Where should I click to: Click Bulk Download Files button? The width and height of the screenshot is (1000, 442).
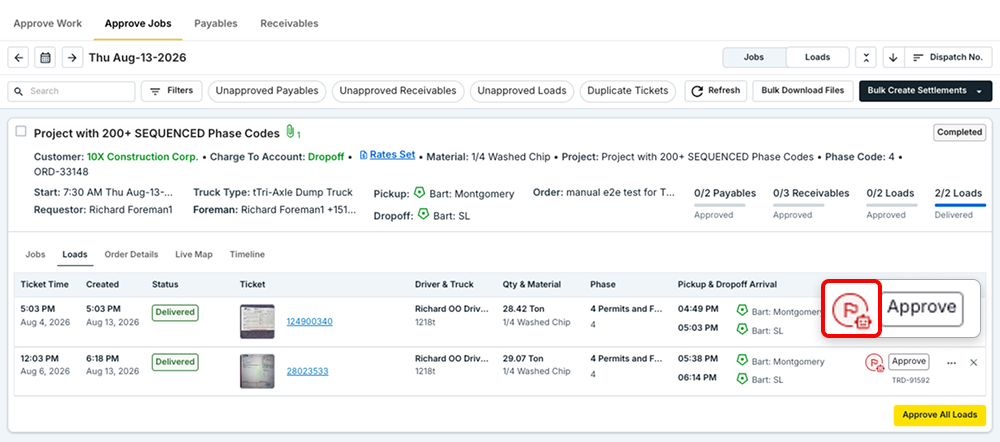(x=803, y=91)
